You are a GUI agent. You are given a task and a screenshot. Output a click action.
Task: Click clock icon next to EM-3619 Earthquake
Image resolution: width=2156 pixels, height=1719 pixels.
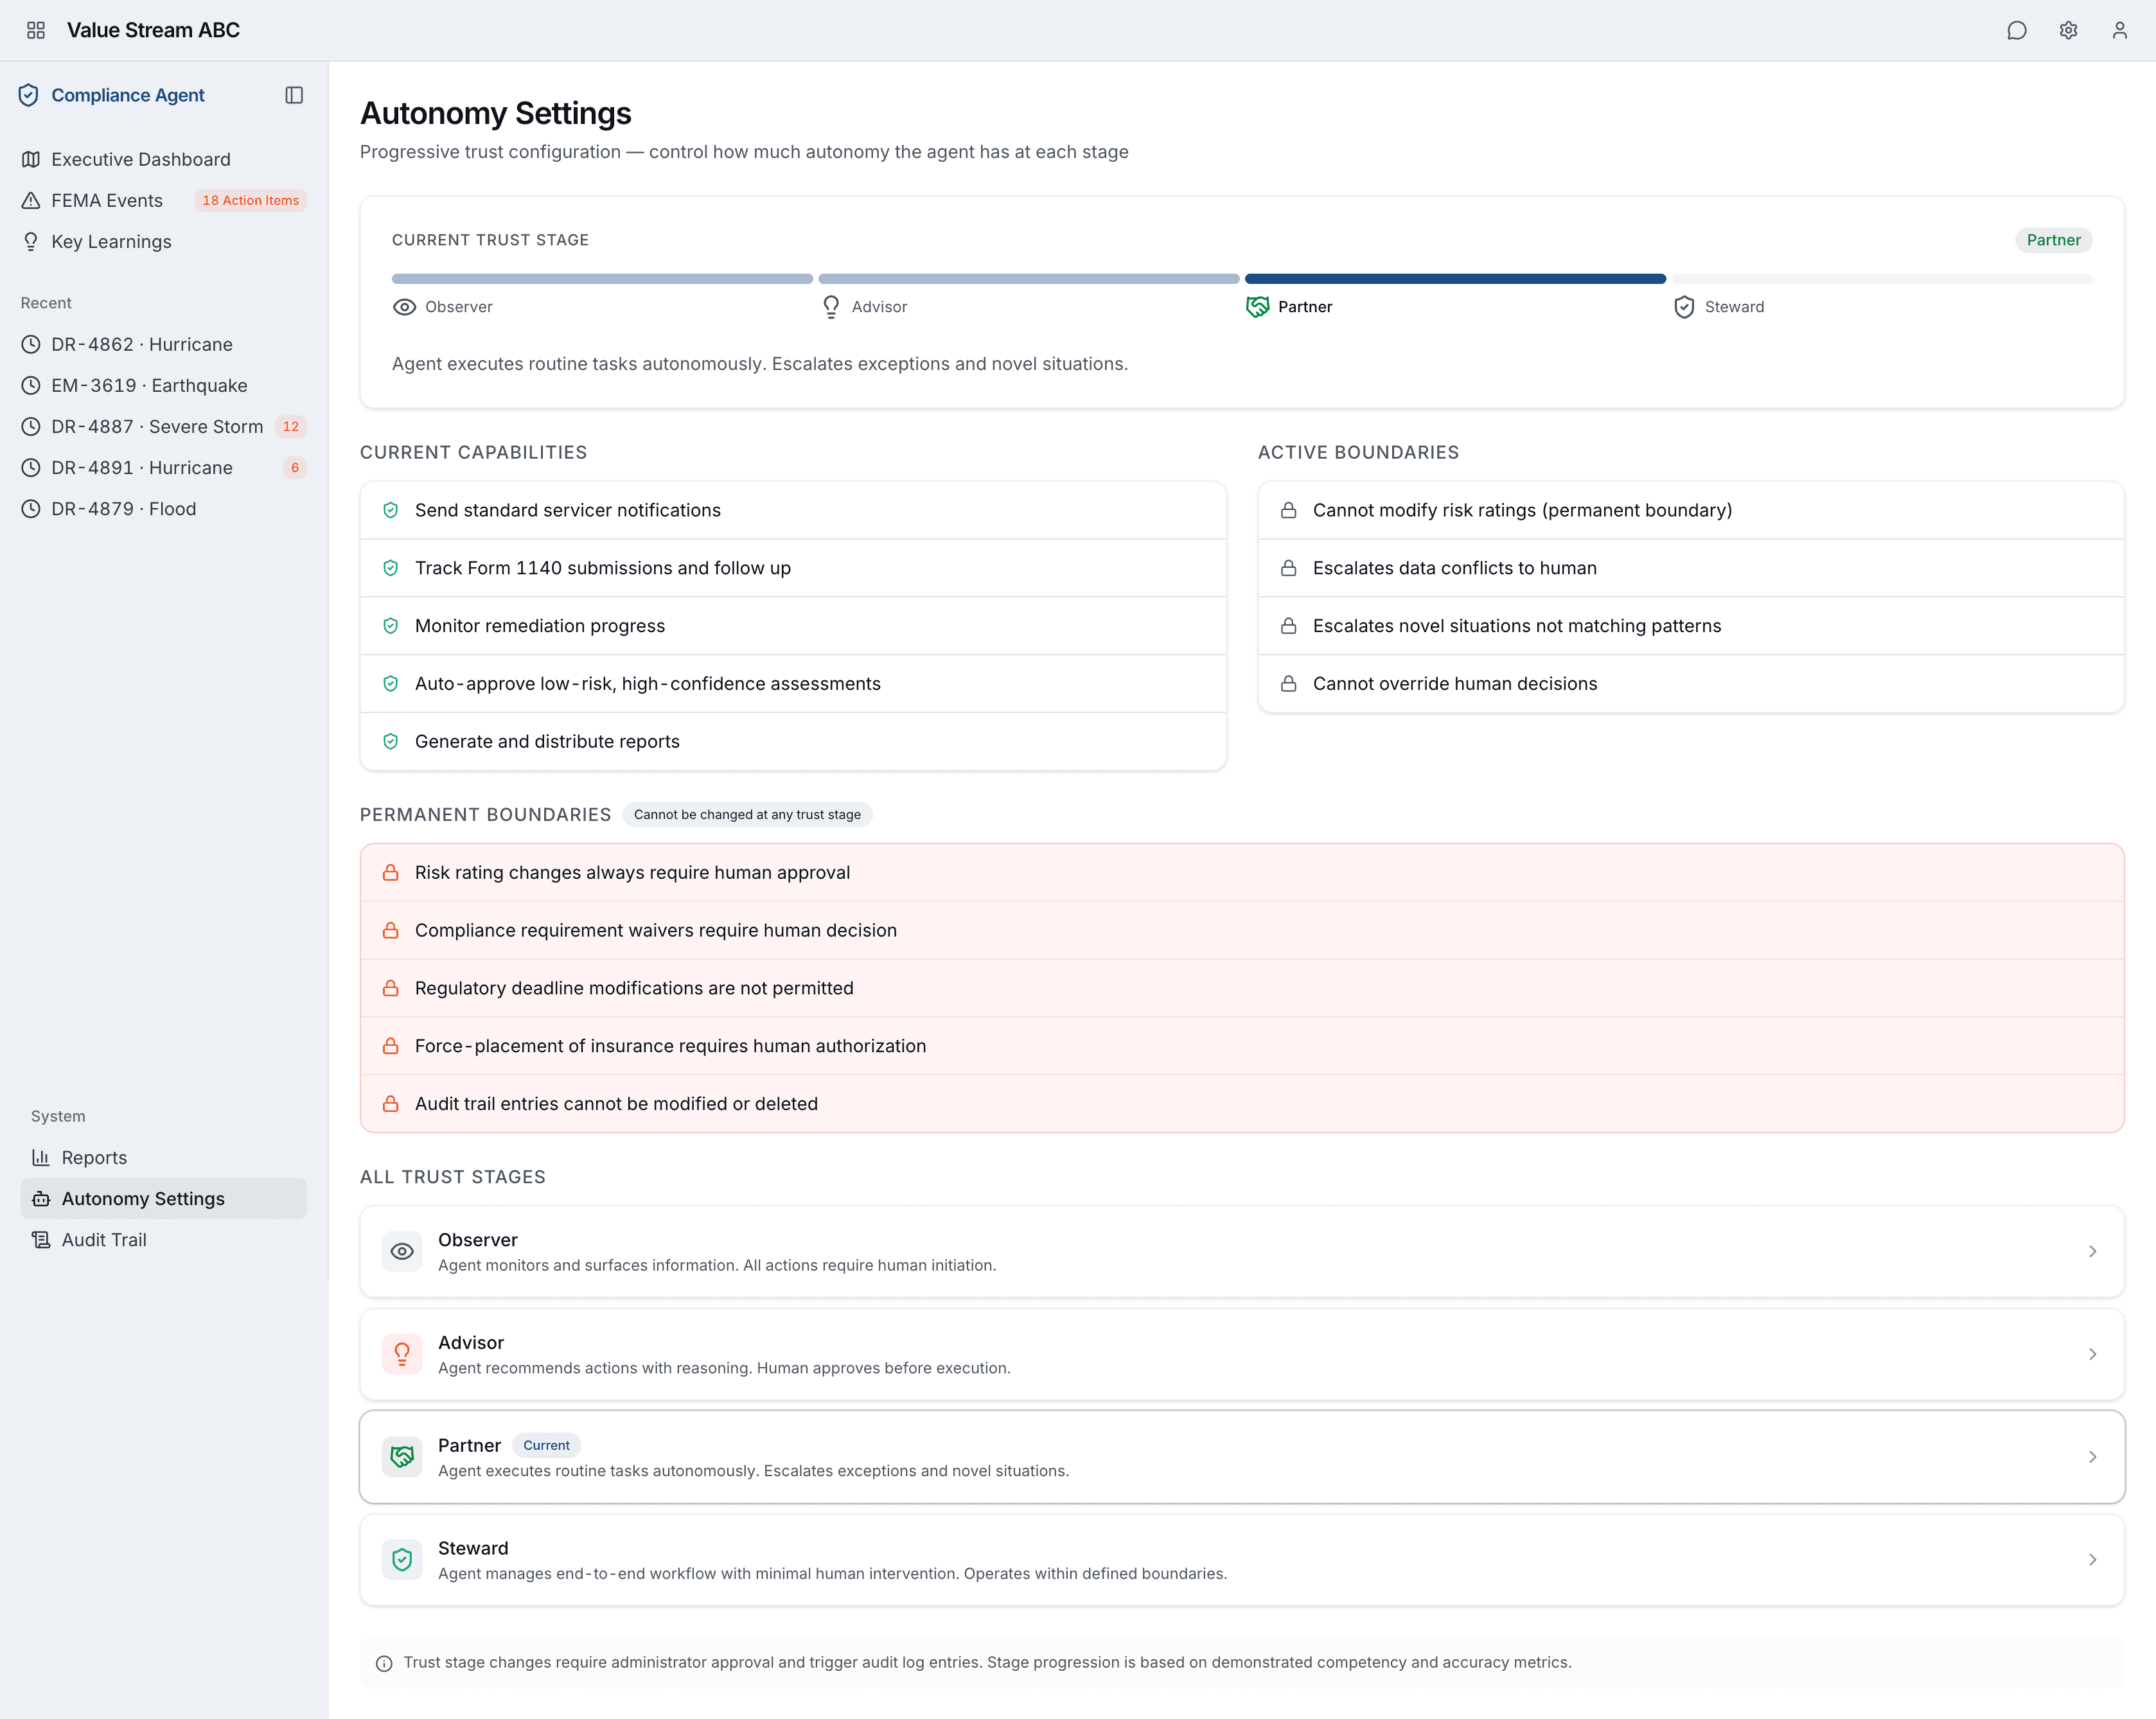coord(31,385)
